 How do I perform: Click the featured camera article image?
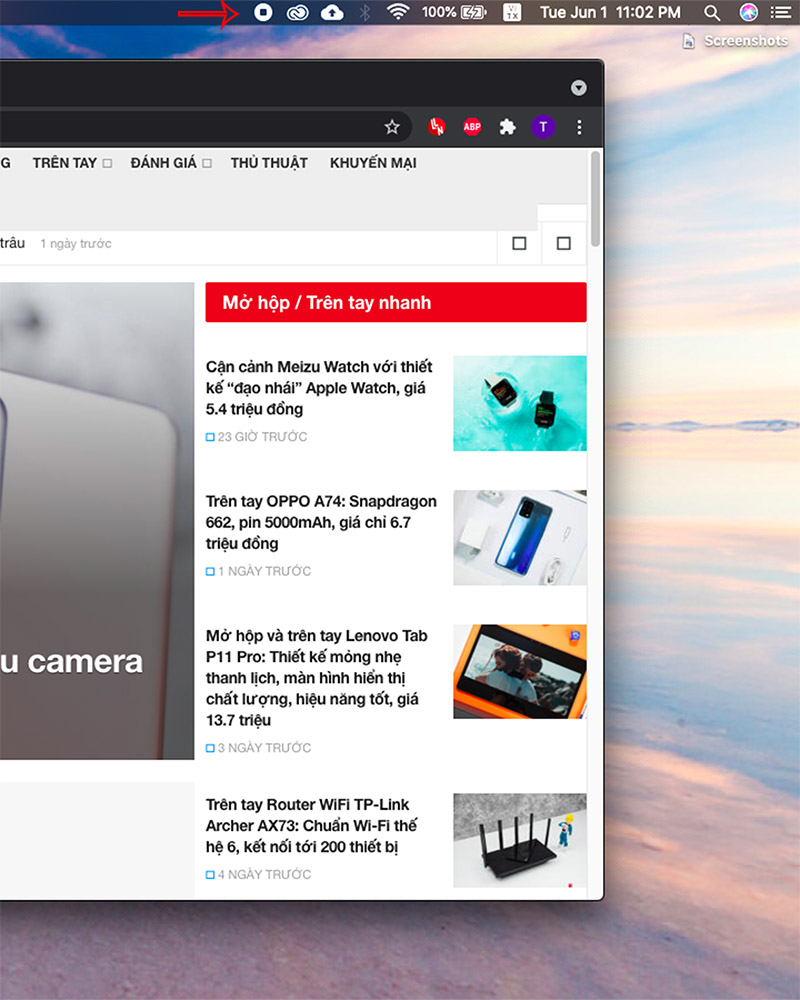tap(97, 521)
